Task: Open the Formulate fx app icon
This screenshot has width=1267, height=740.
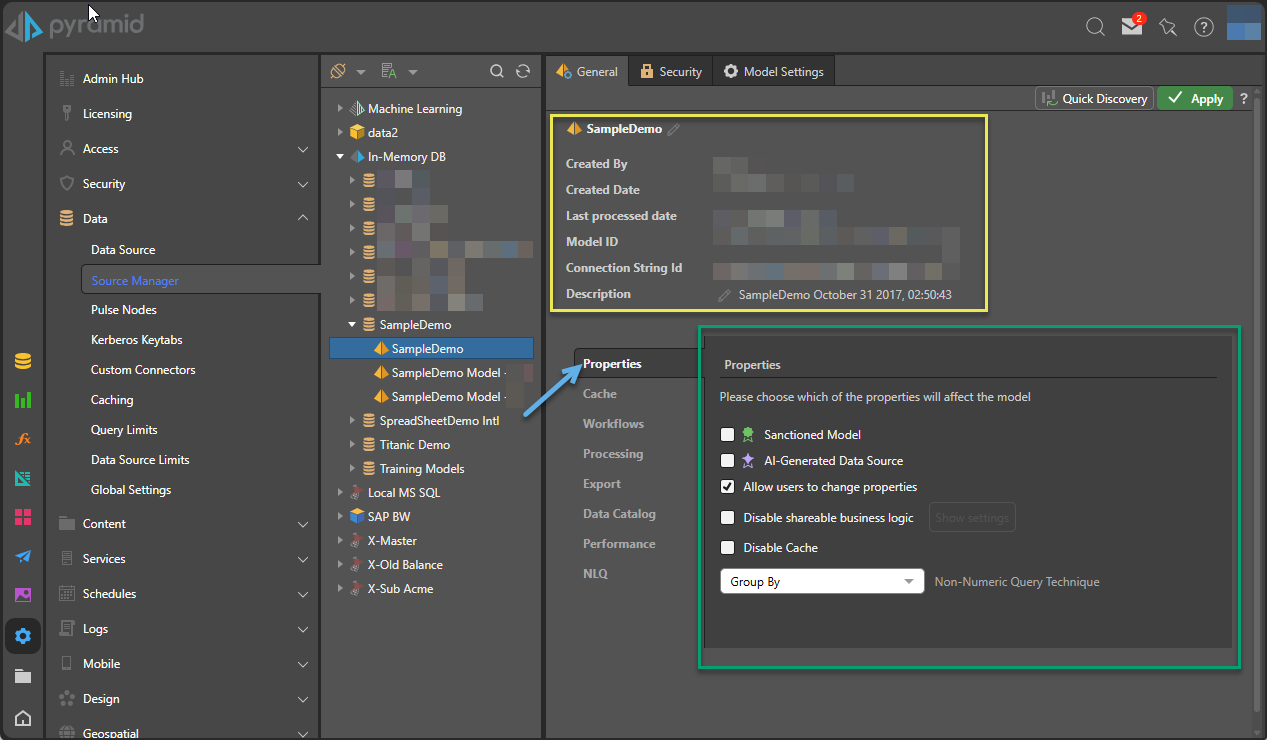Action: [x=22, y=439]
